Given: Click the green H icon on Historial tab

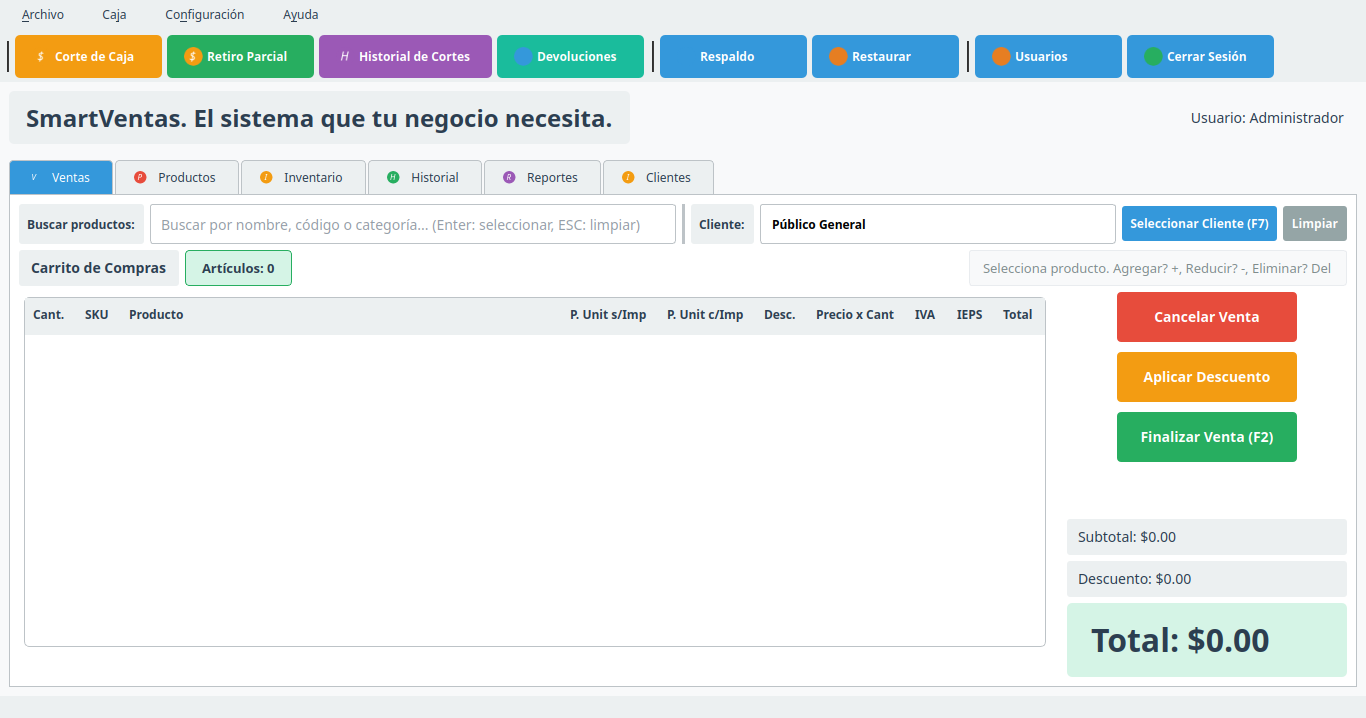Looking at the screenshot, I should [x=393, y=177].
